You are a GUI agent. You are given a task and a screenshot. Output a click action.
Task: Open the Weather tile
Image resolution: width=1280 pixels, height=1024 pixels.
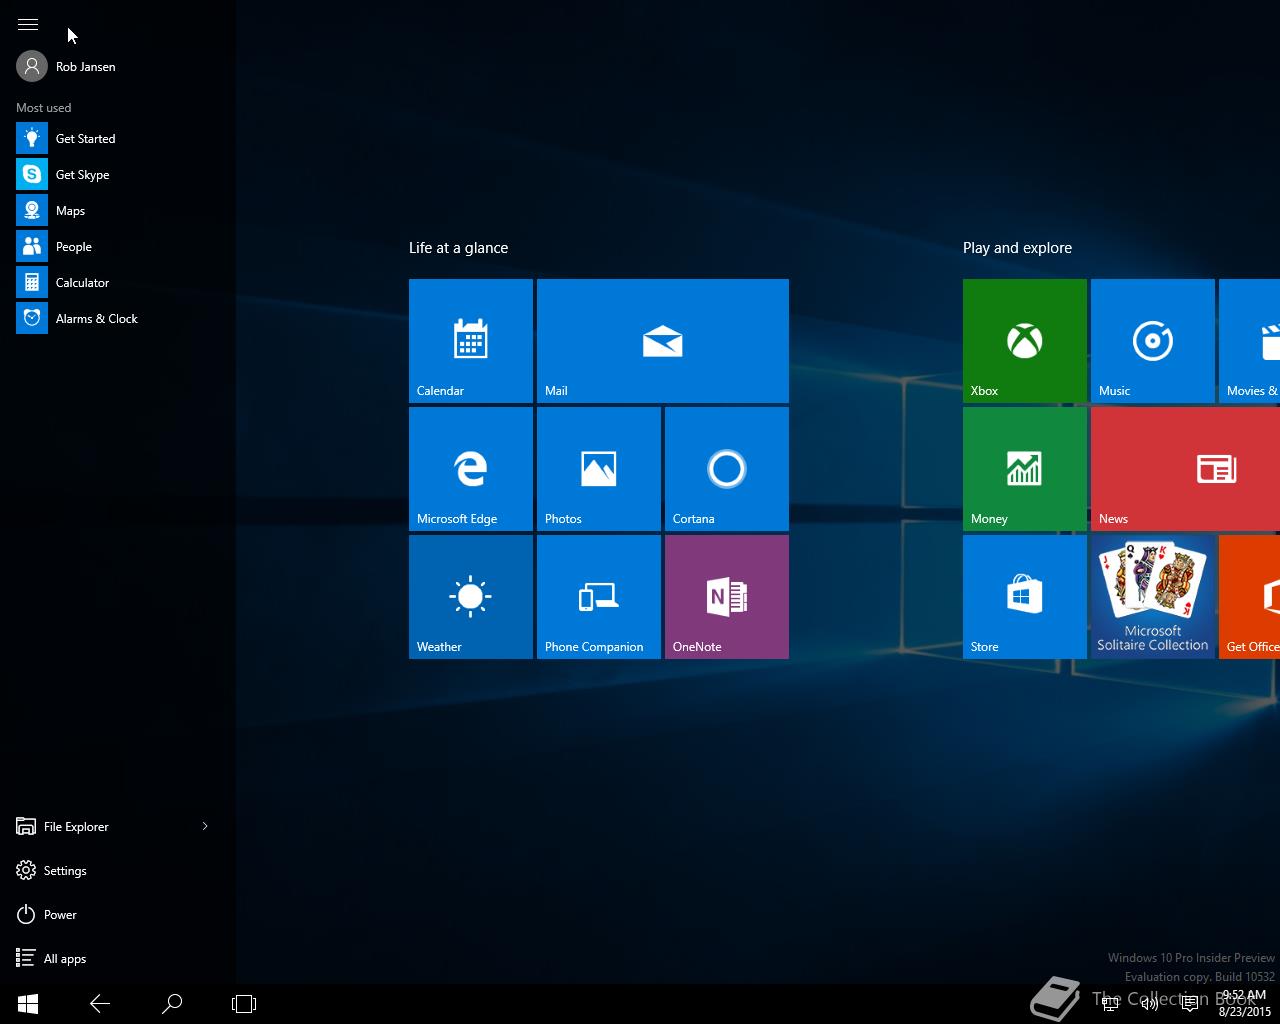pyautogui.click(x=471, y=597)
